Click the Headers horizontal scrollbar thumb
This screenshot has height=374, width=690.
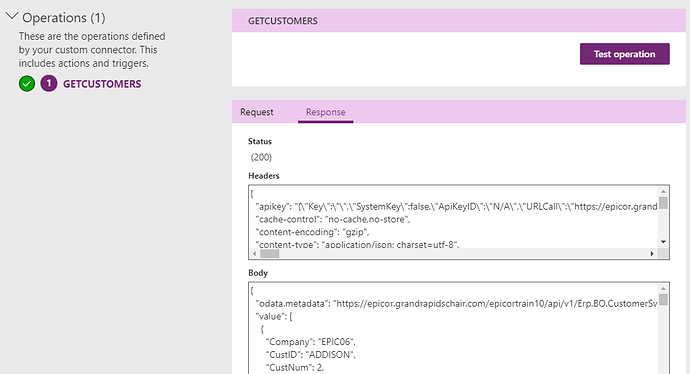coord(270,253)
